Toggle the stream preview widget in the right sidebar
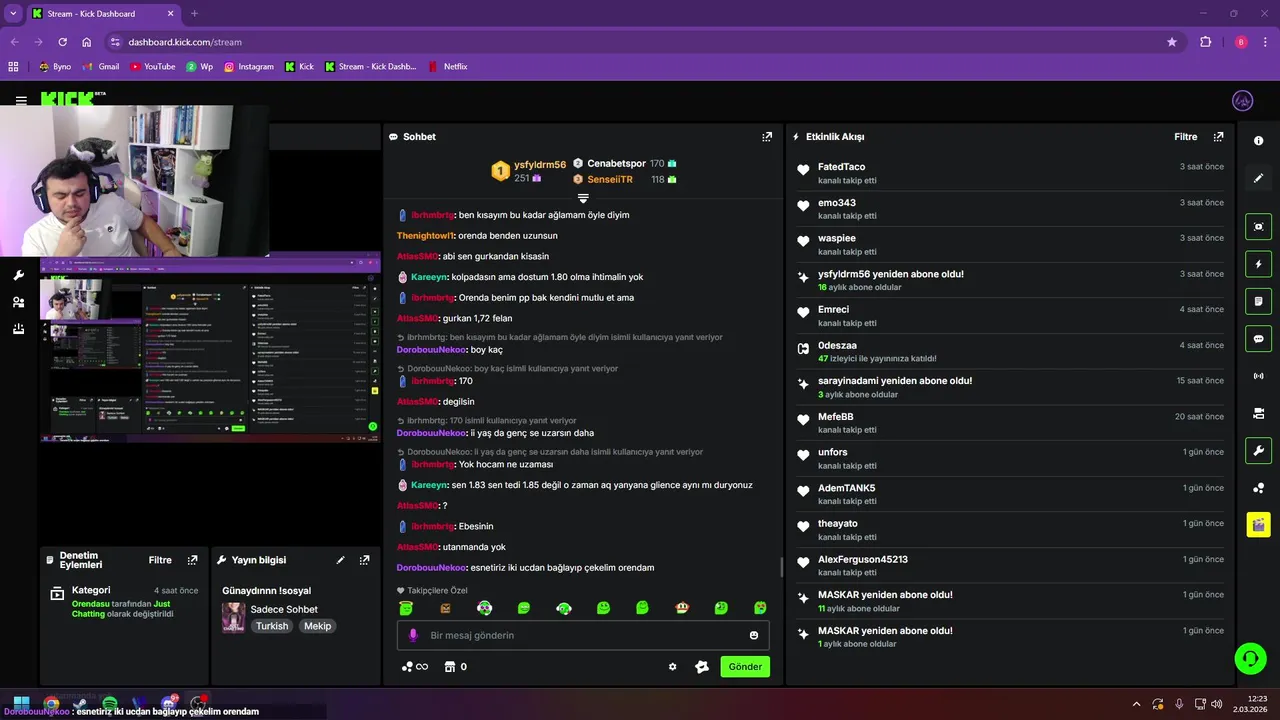 point(1258,227)
